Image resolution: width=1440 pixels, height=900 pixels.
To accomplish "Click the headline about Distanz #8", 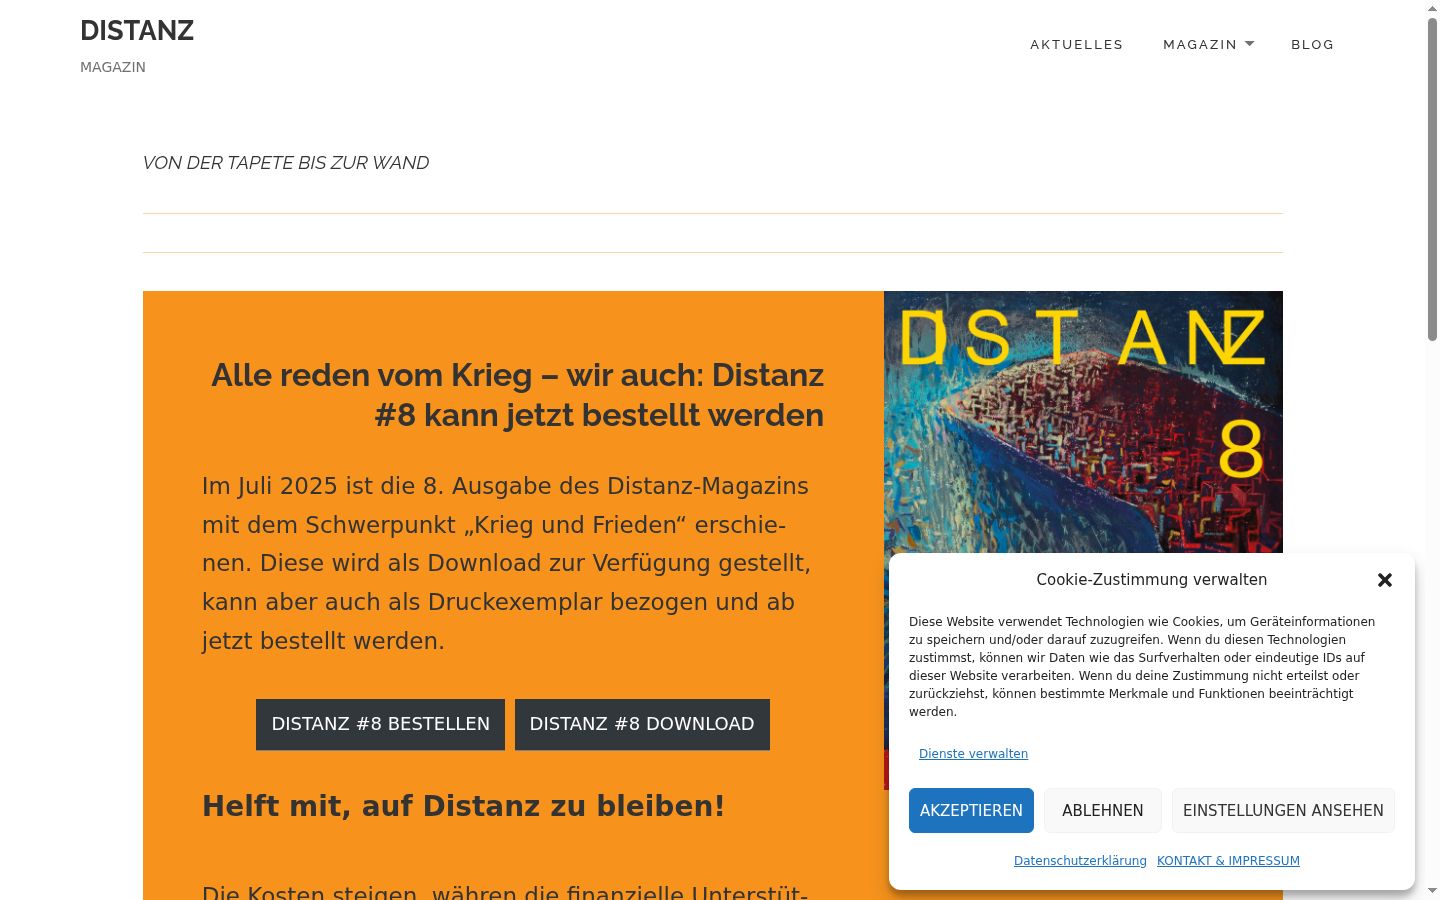I will pyautogui.click(x=517, y=395).
